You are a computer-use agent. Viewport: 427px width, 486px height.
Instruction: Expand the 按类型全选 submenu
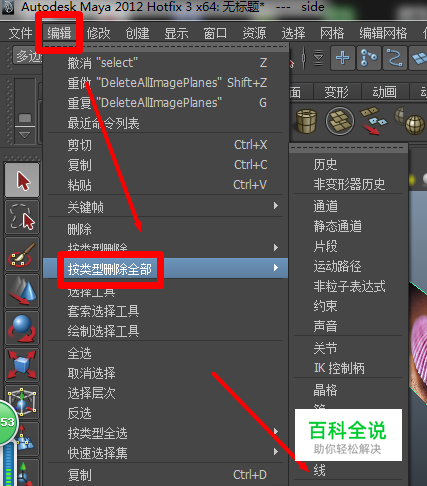[x=165, y=433]
